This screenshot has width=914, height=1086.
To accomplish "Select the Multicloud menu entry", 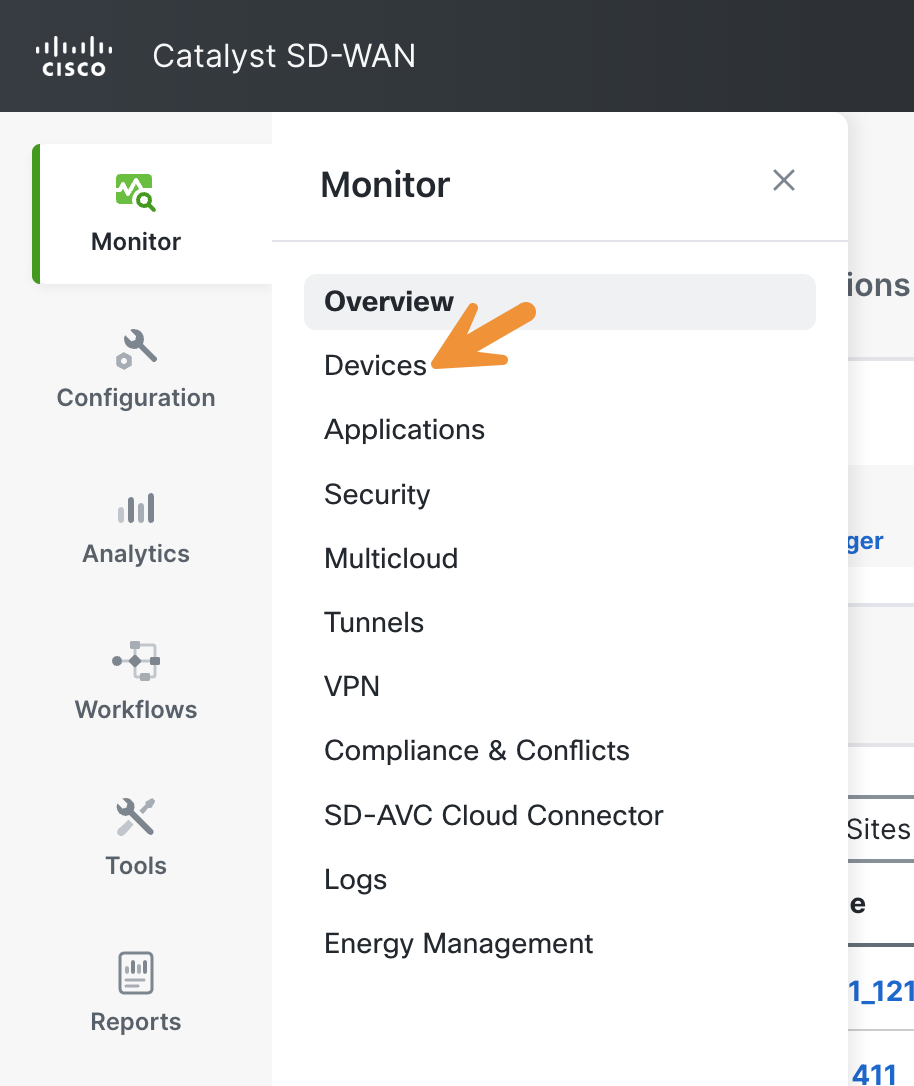I will point(391,558).
